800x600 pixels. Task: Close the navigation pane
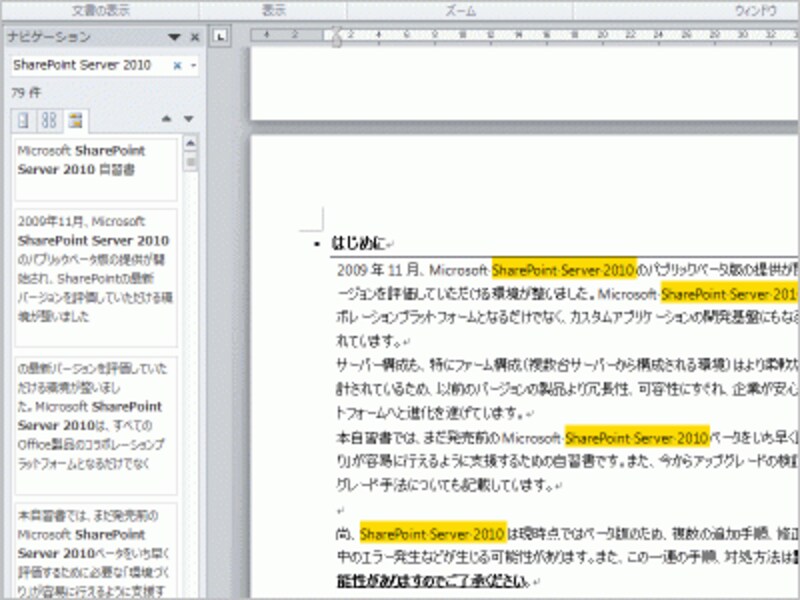click(195, 37)
